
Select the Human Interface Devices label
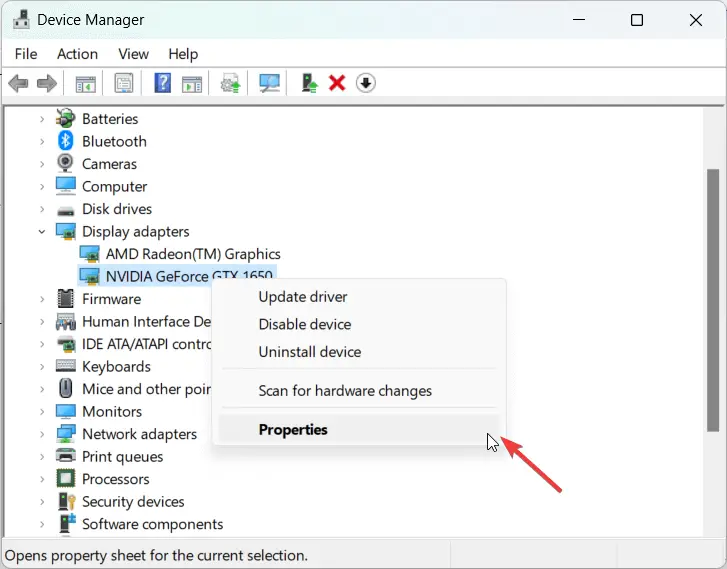coord(147,321)
